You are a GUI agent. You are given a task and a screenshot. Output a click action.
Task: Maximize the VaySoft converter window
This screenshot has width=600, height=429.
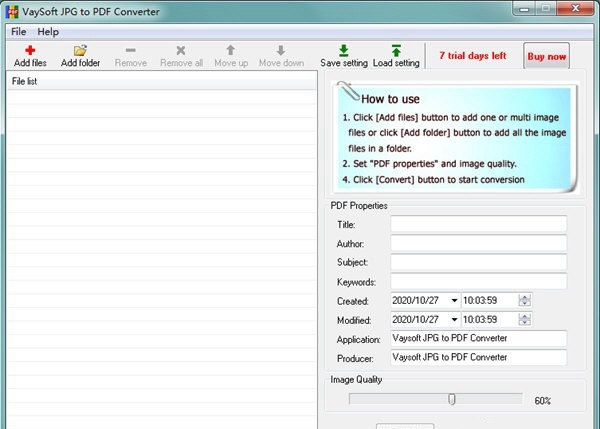[x=546, y=8]
